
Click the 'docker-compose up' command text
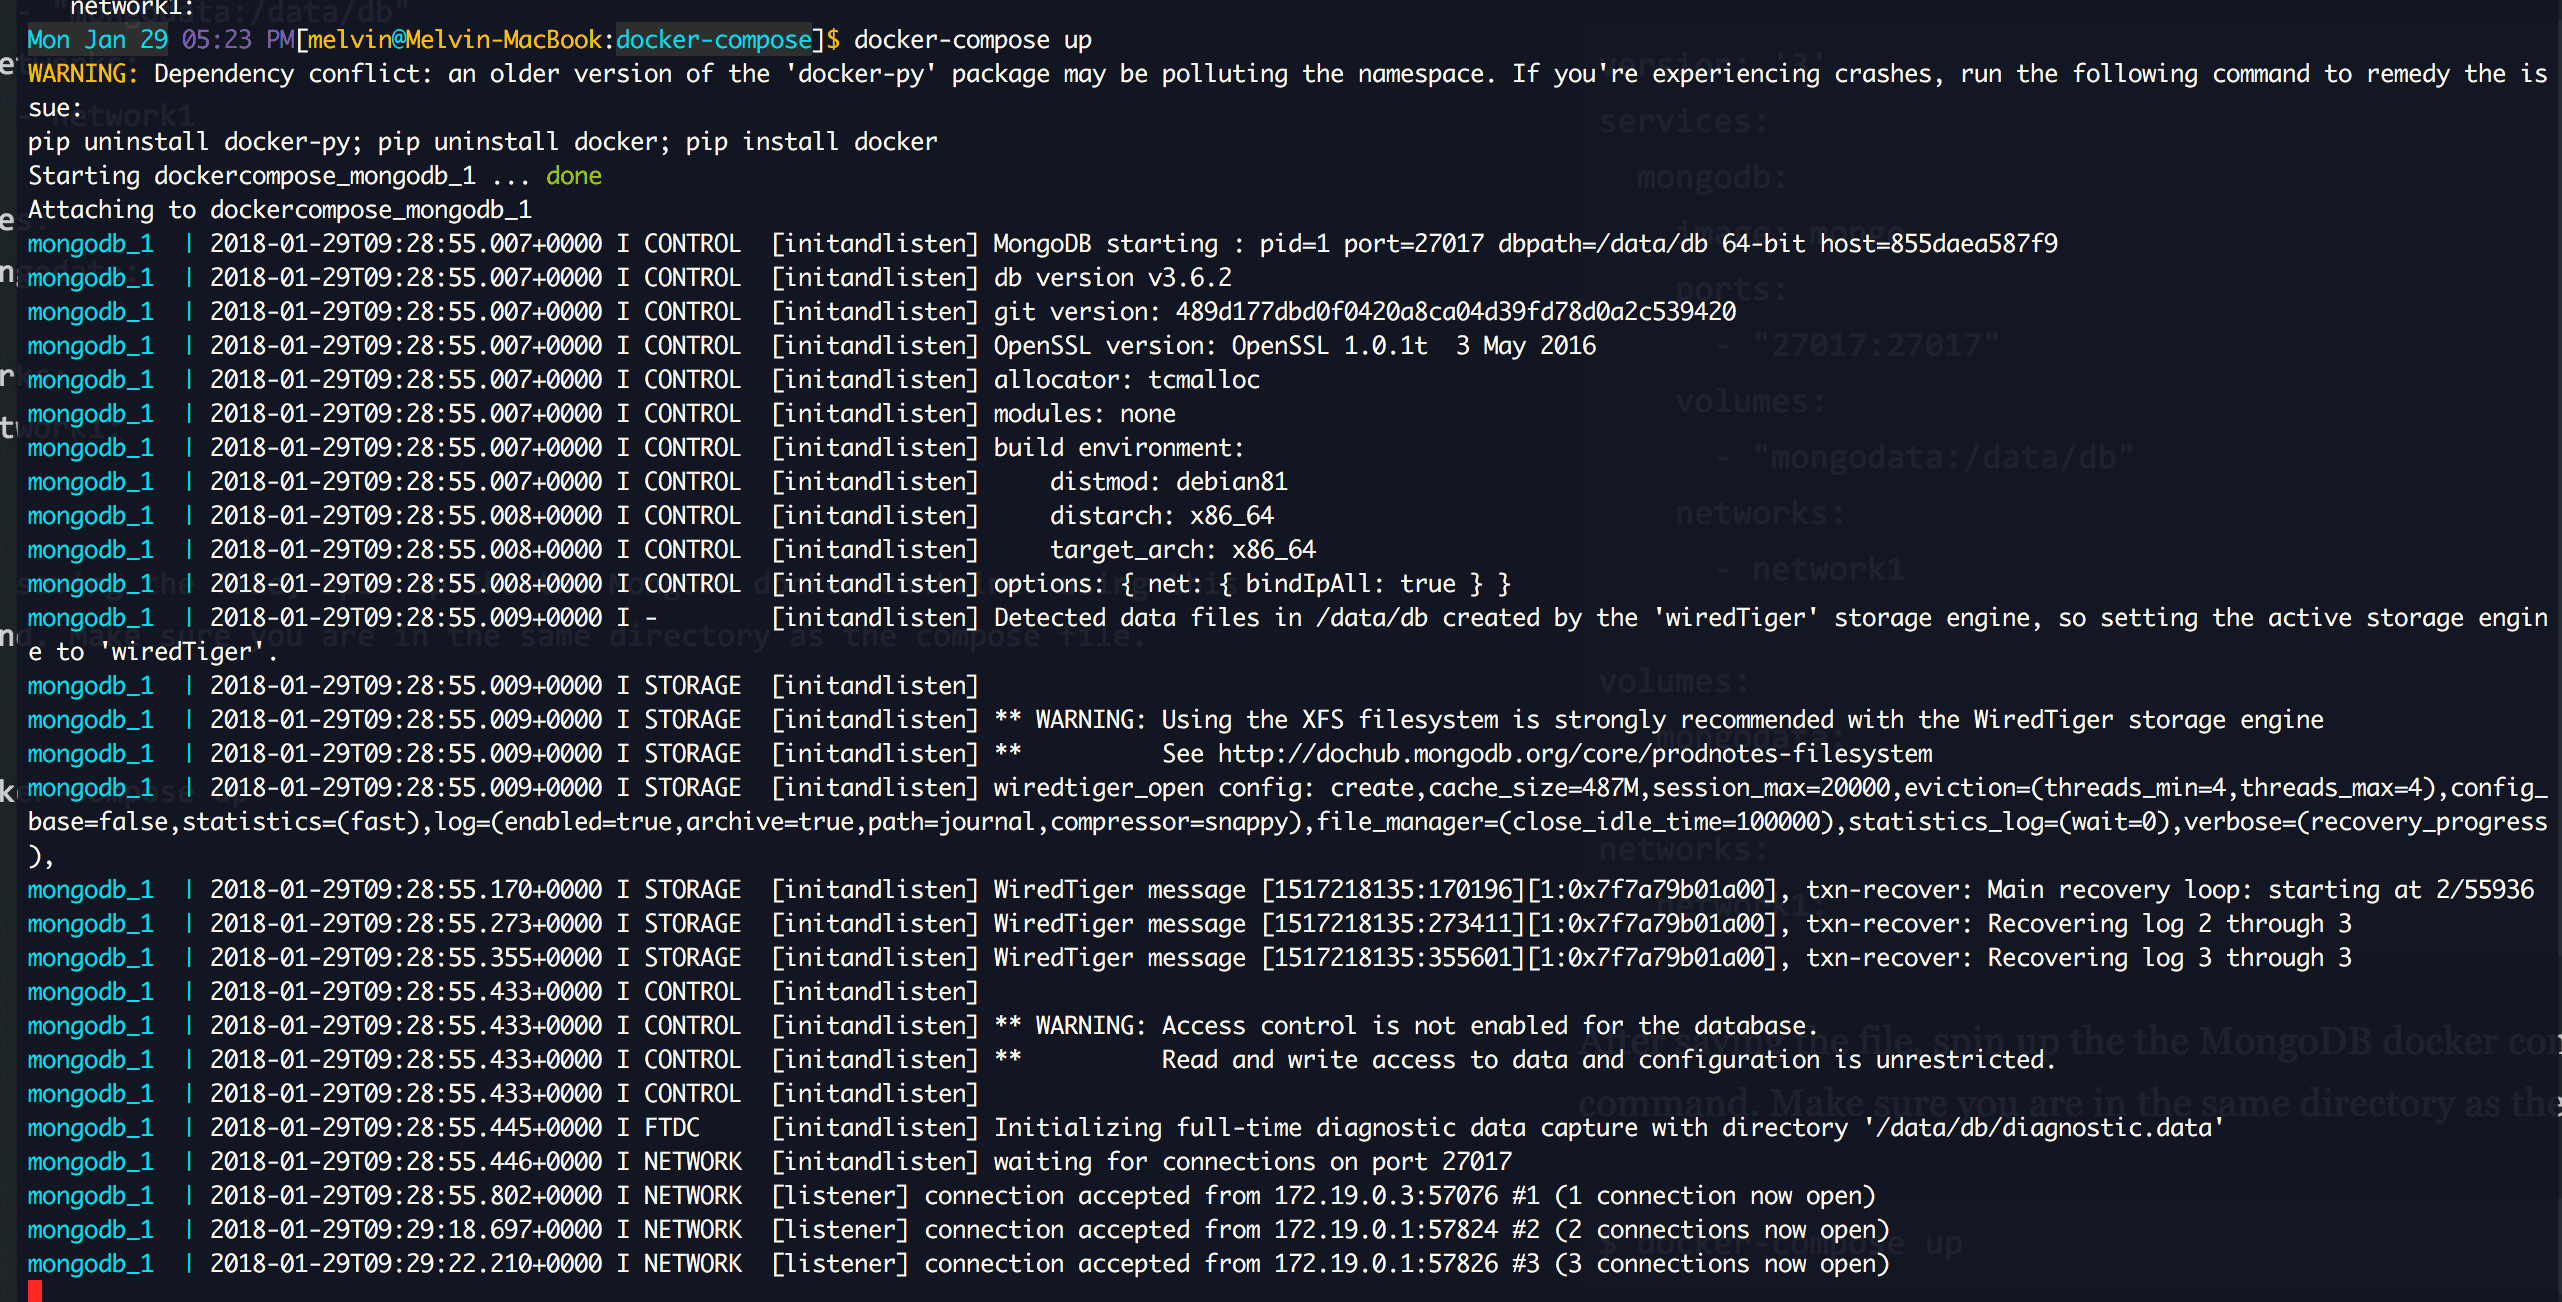click(972, 40)
